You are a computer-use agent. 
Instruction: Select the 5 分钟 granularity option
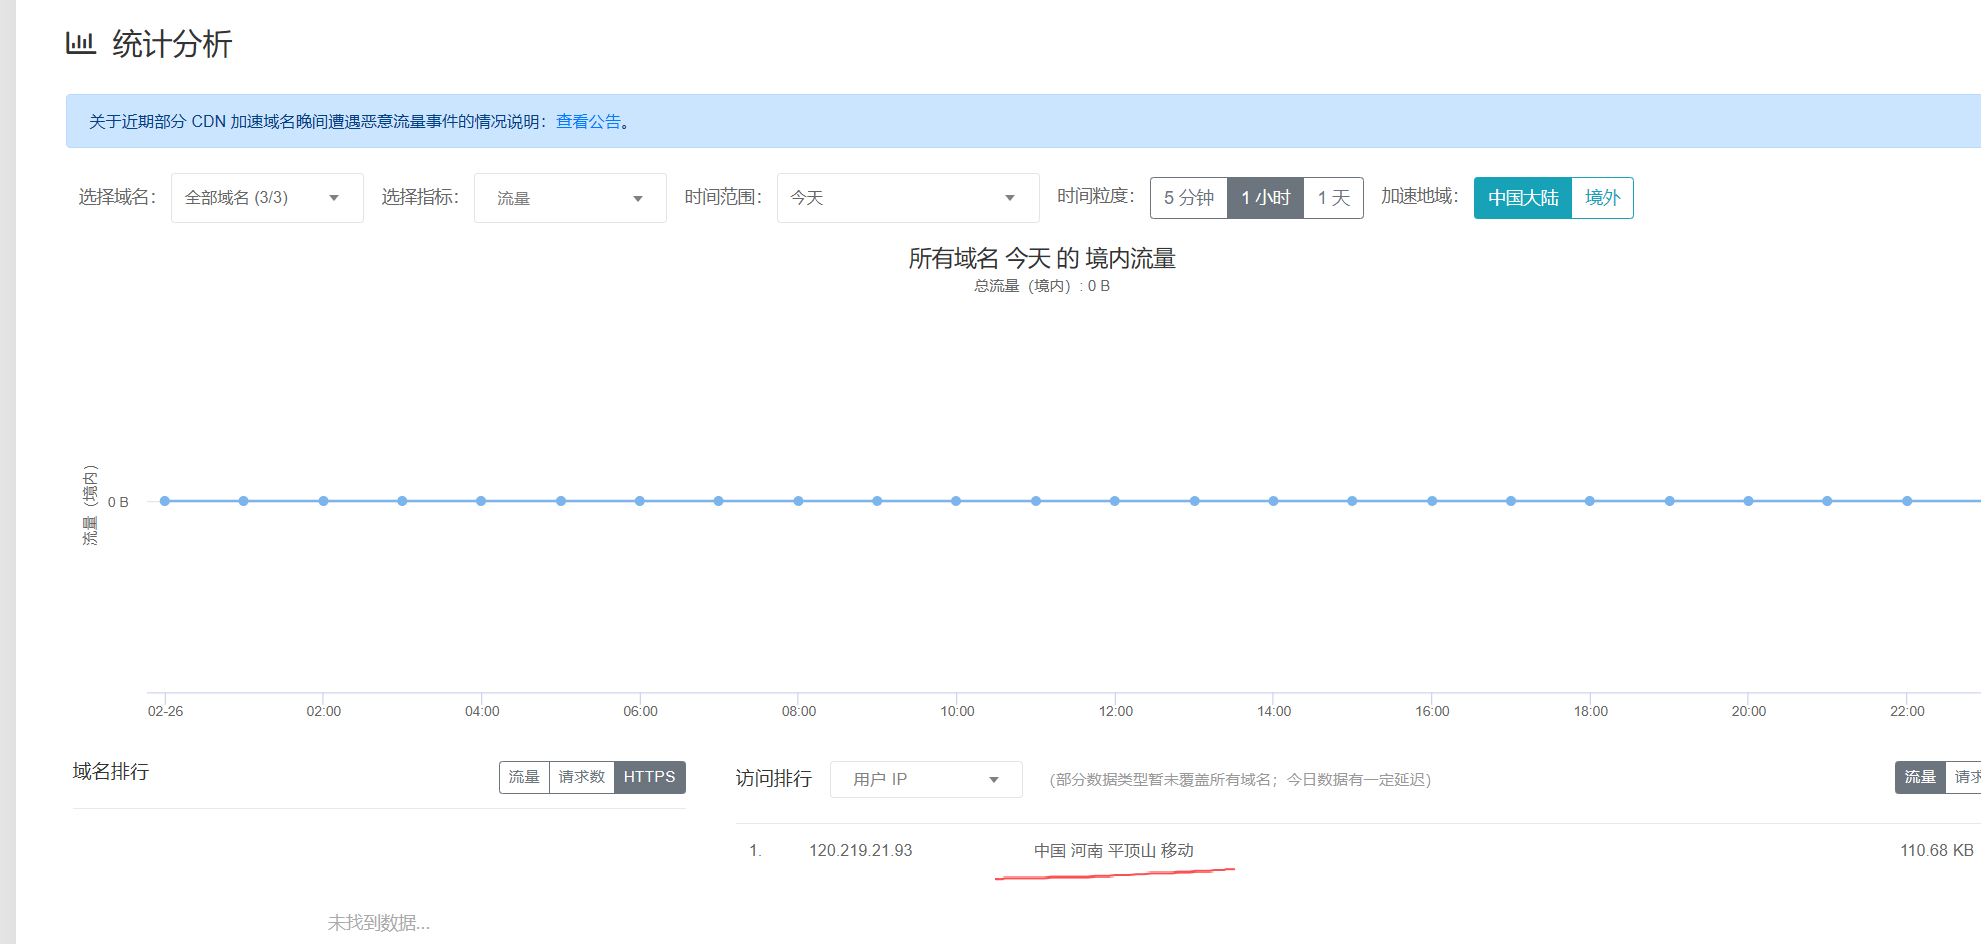point(1188,198)
